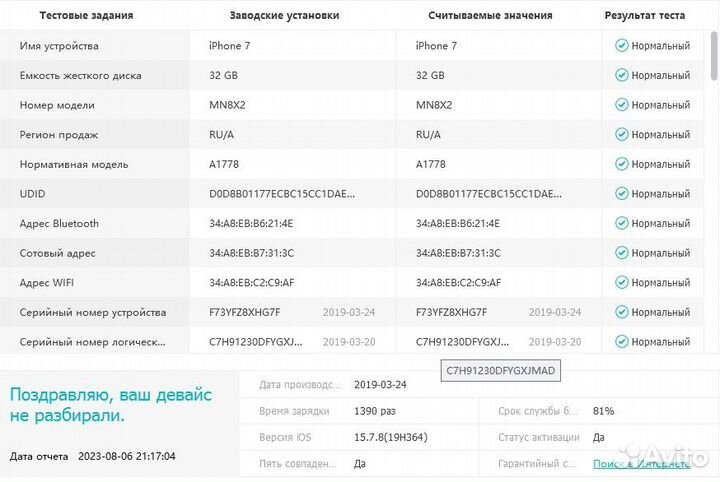Click the Сотовый адрес status check icon
720x482 pixels.
coord(621,253)
